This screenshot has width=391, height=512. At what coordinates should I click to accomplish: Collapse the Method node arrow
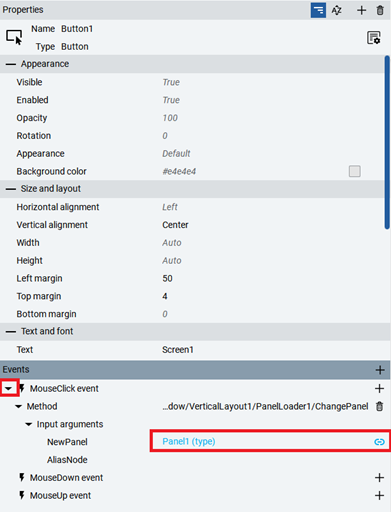[19, 406]
